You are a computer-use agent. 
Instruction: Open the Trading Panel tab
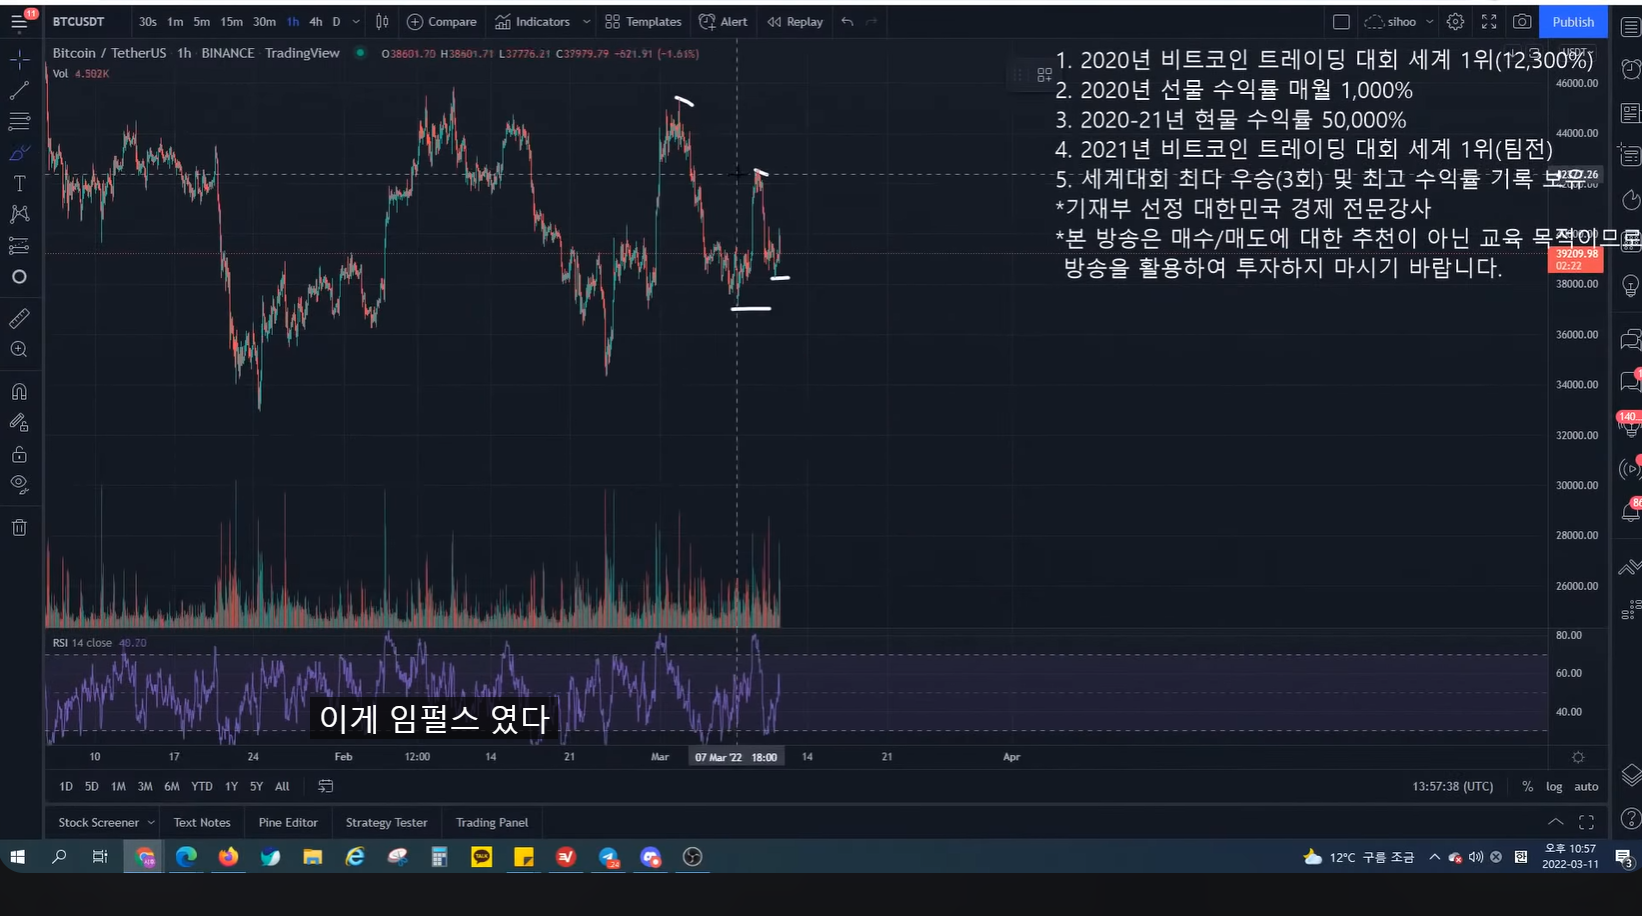[492, 823]
